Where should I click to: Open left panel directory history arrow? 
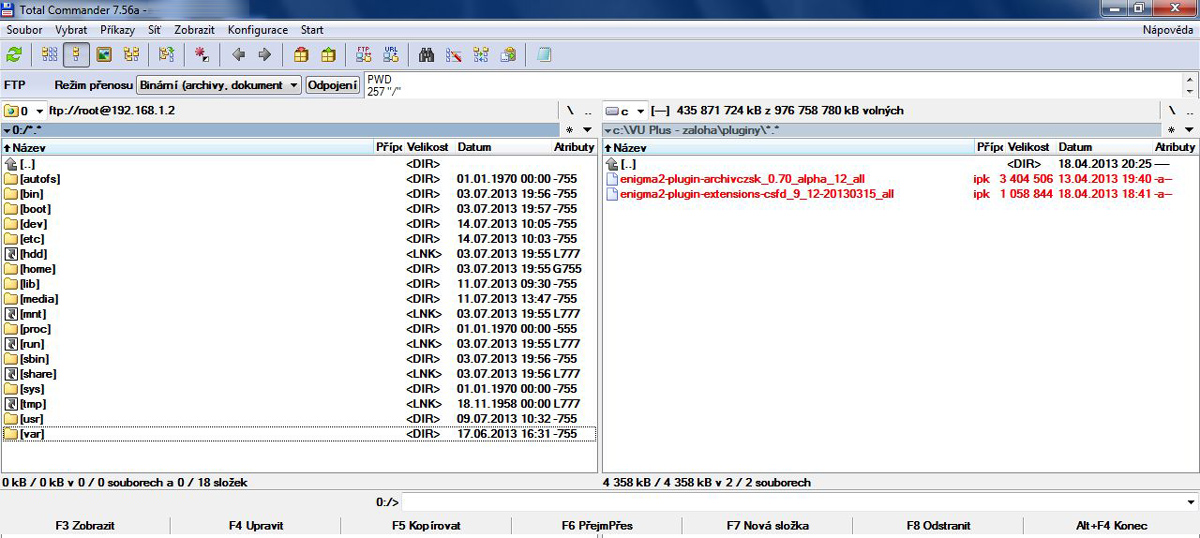tap(588, 130)
